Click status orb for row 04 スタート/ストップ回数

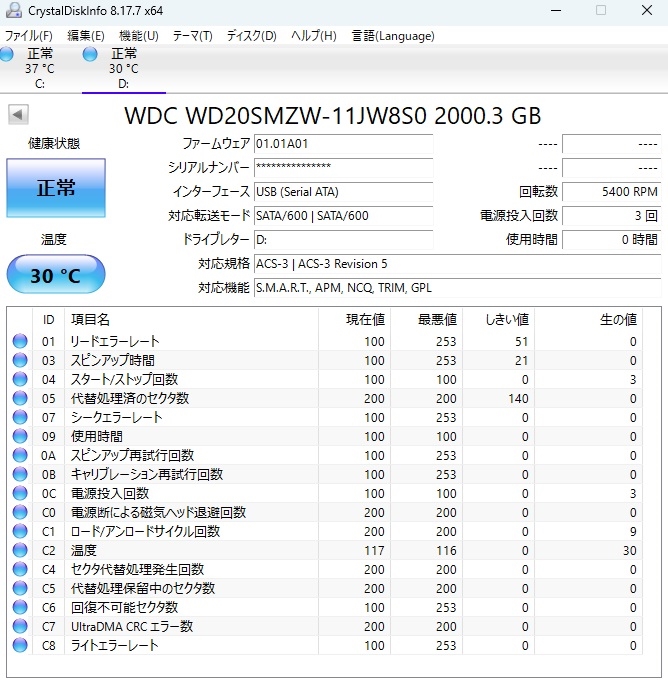point(20,379)
